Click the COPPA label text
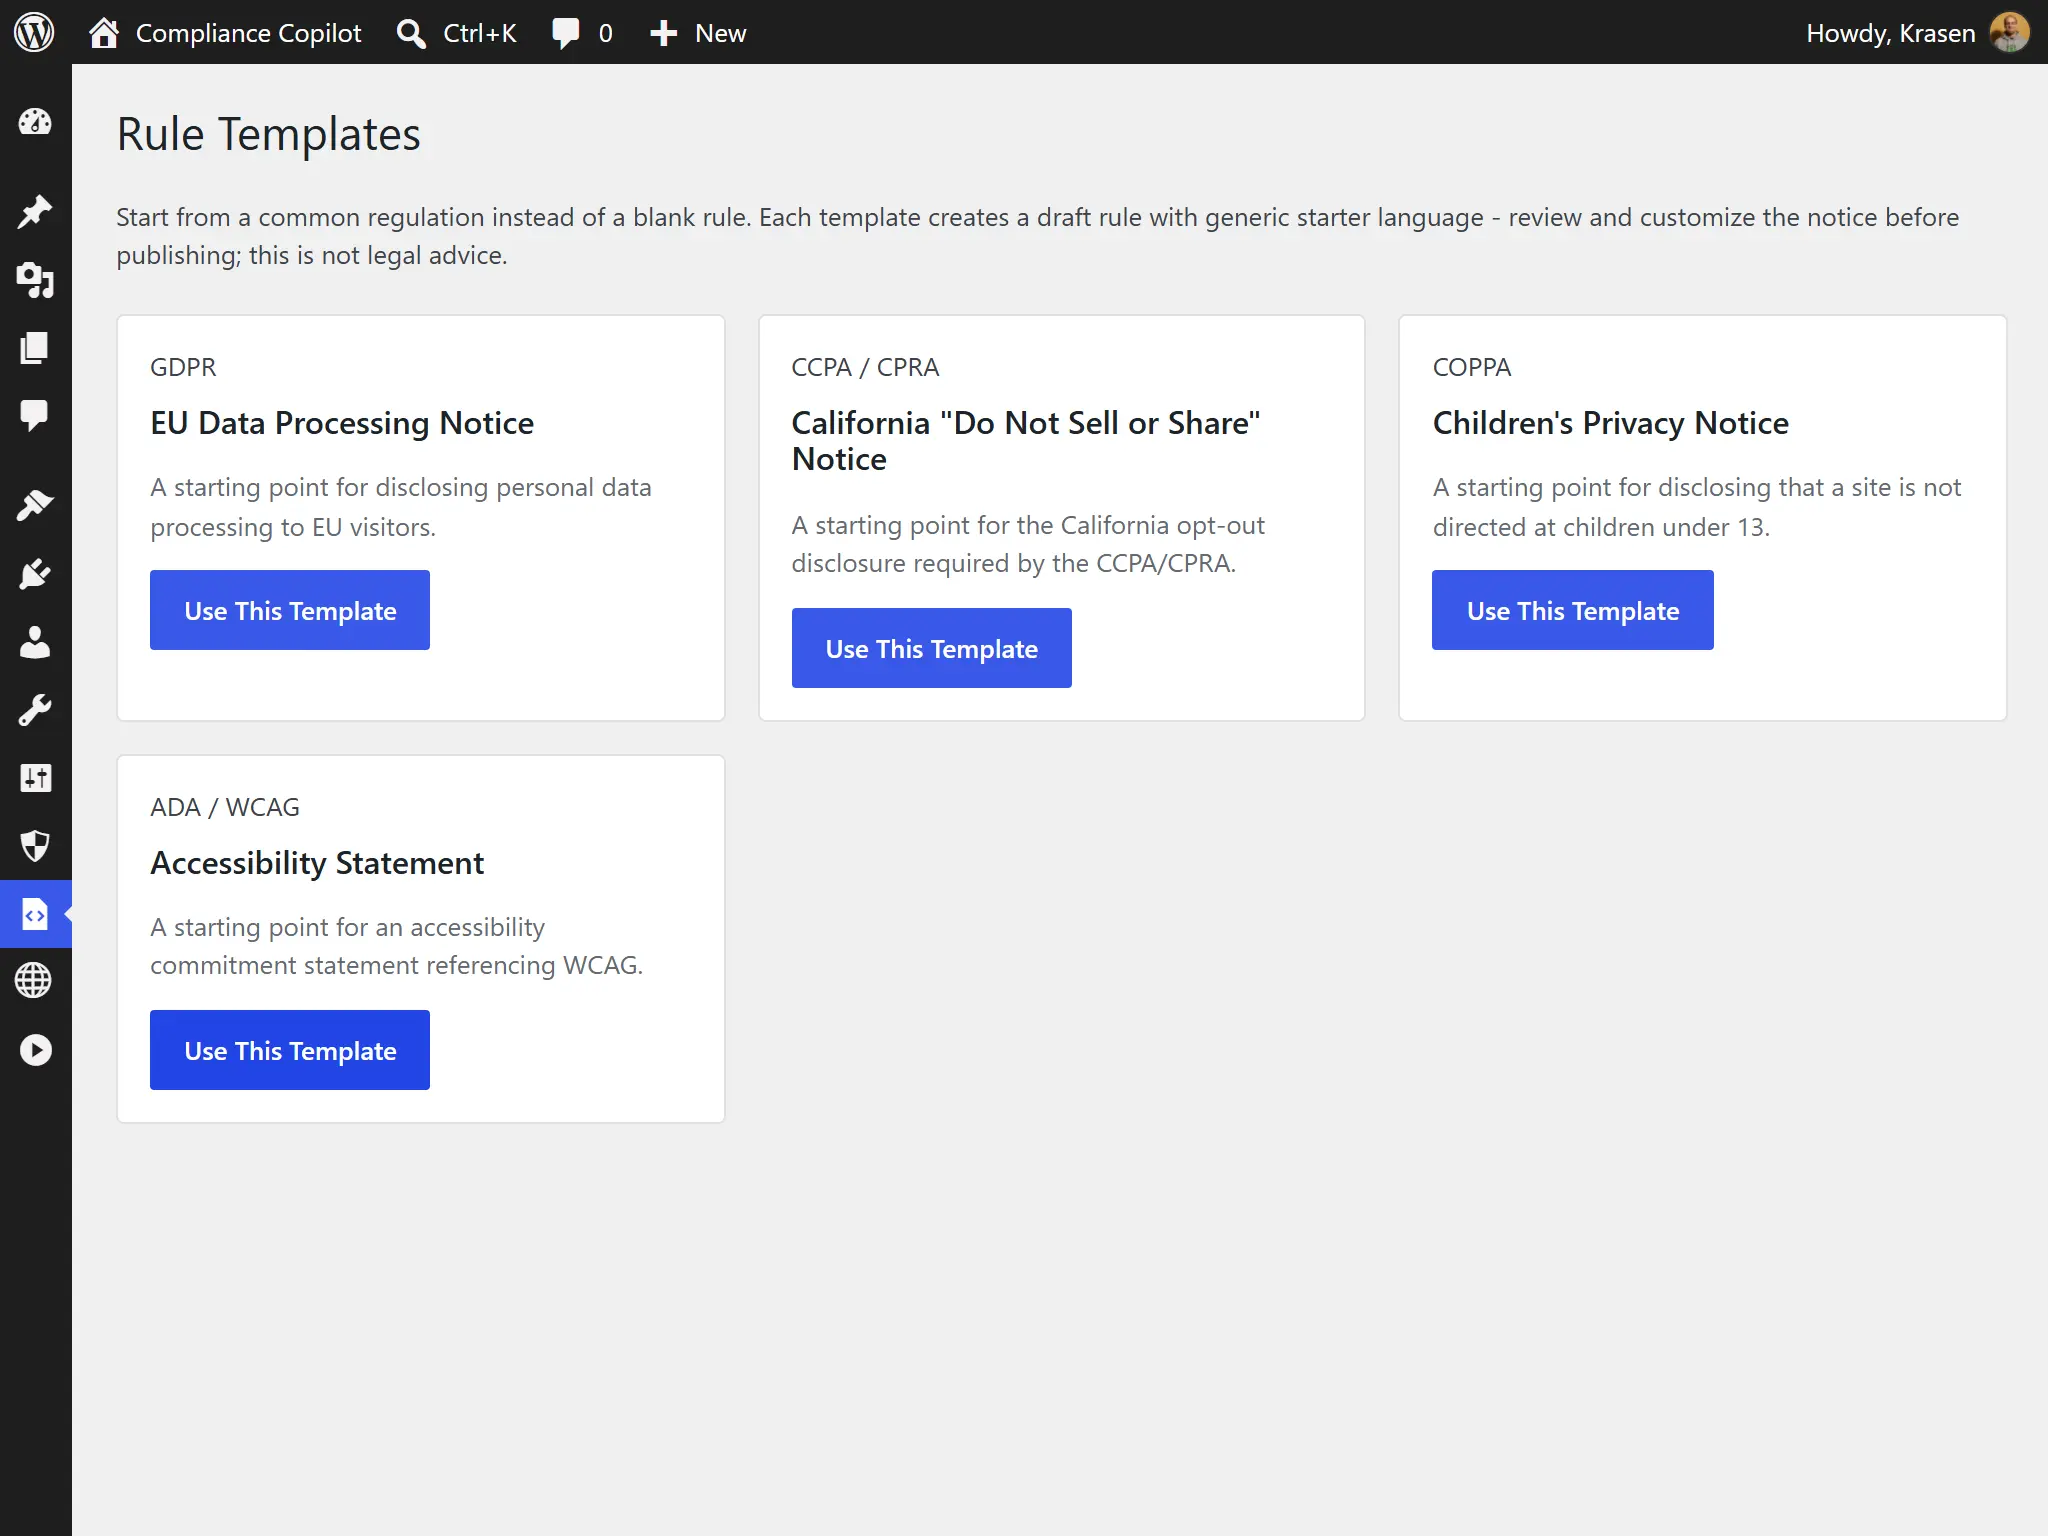Screen dimensions: 2048x1536 click(x=1472, y=367)
